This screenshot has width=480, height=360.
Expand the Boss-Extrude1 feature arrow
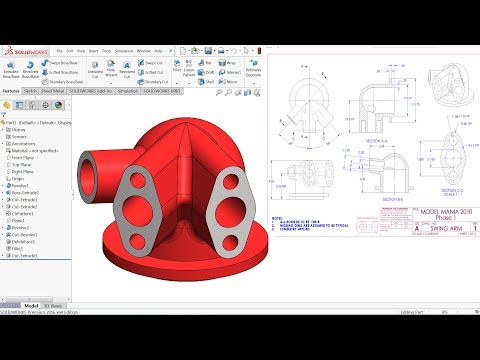(3, 193)
